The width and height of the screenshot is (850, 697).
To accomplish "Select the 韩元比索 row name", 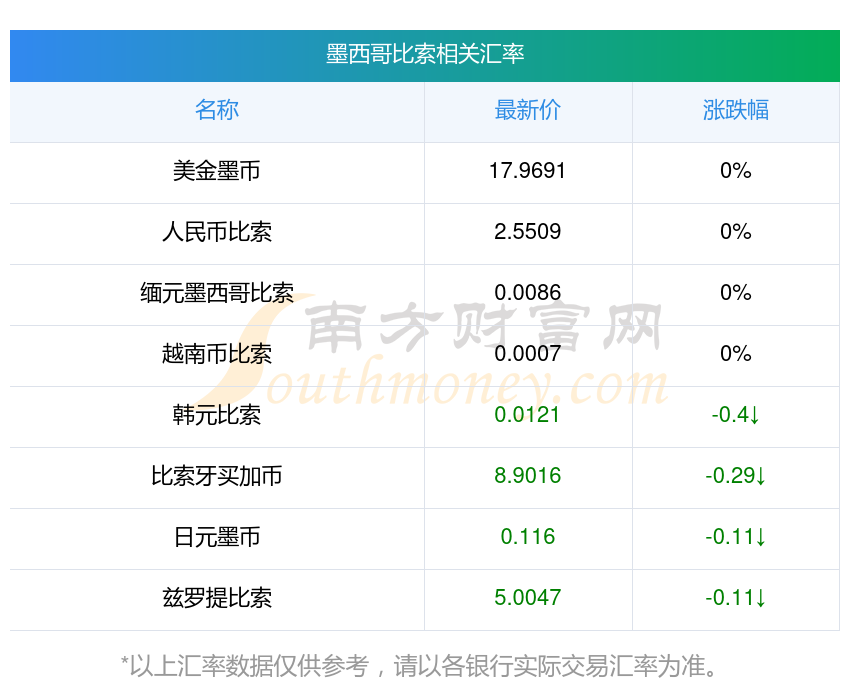I will click(217, 415).
